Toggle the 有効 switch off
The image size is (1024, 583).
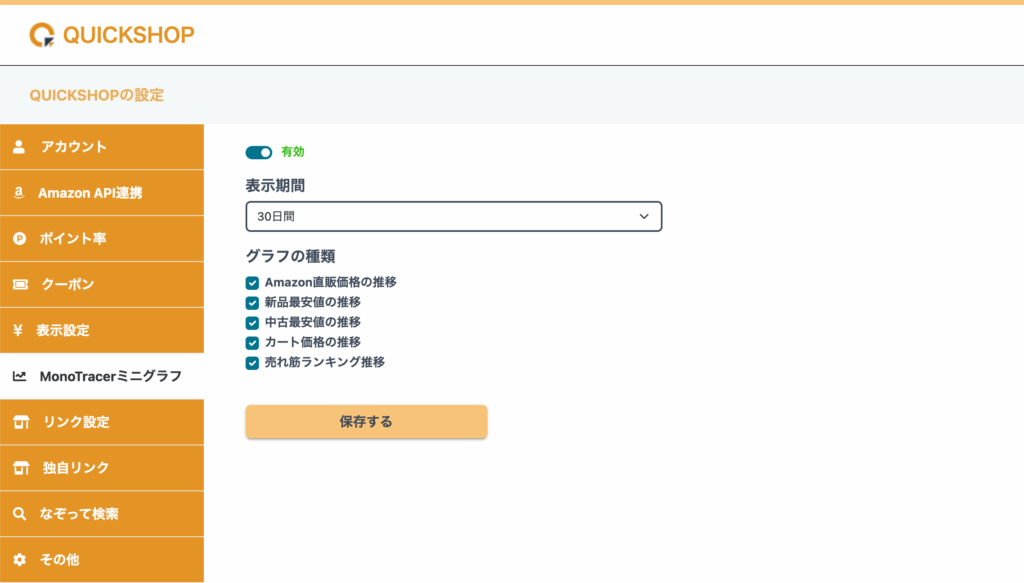(259, 152)
